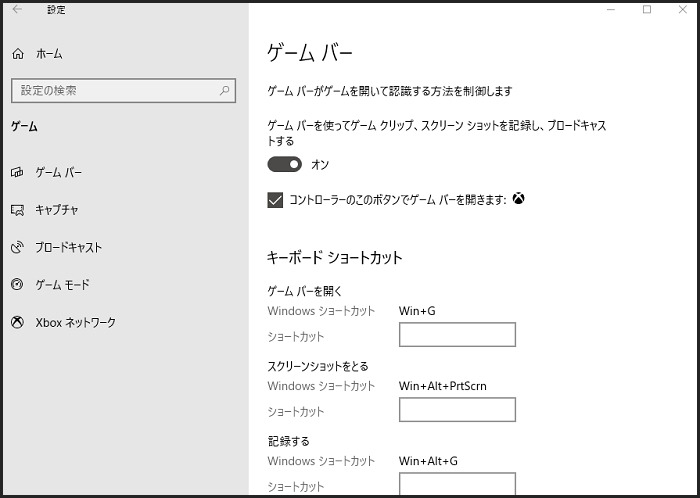700x498 pixels.
Task: Click the ゲーム バー sidebar icon
Action: click(x=17, y=172)
